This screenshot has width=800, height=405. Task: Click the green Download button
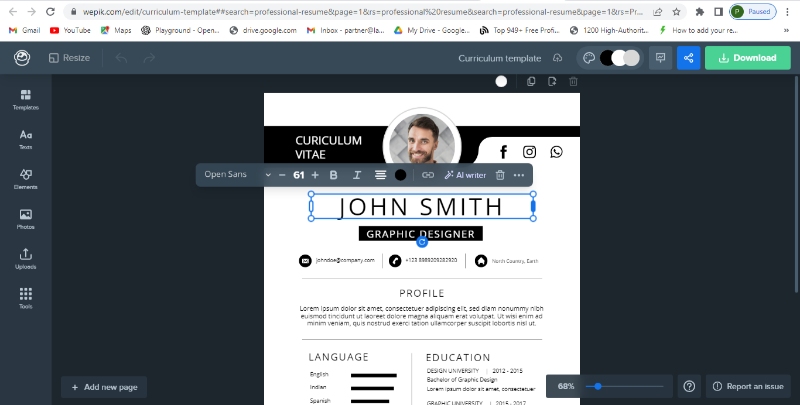[746, 58]
